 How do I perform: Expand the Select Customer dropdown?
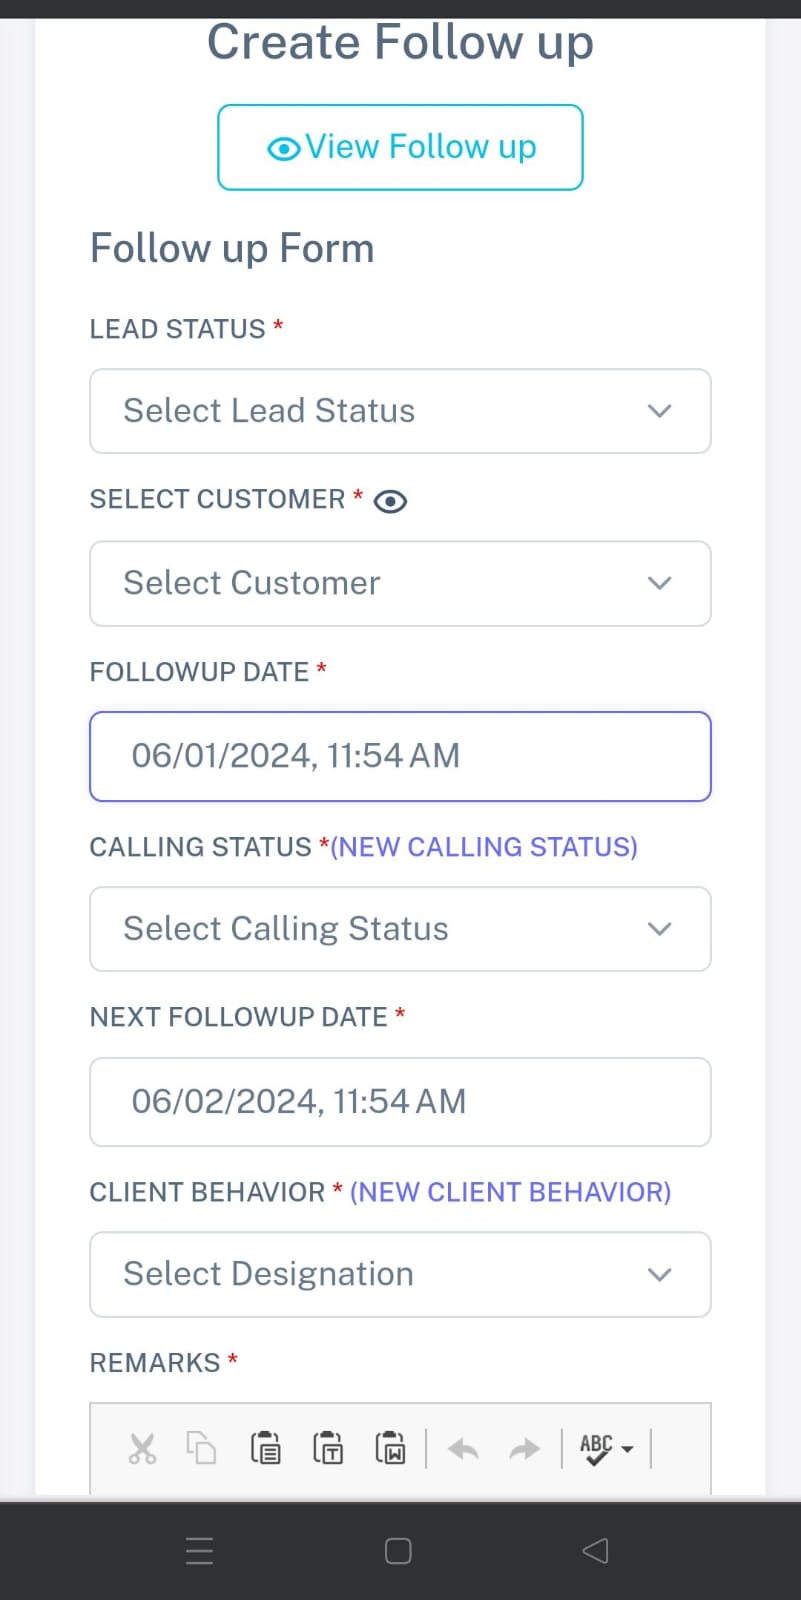pos(400,584)
